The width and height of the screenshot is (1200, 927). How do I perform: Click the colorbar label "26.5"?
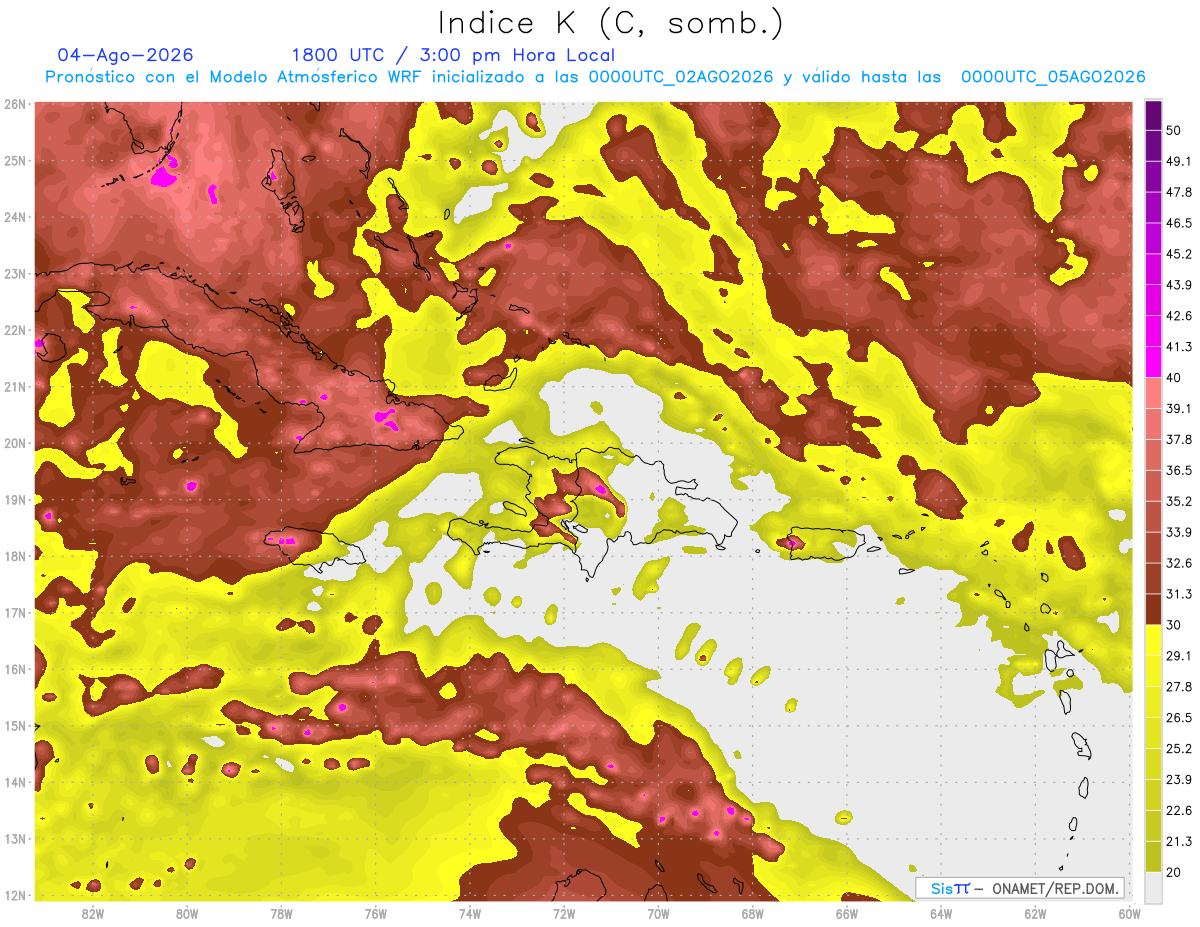[1177, 718]
